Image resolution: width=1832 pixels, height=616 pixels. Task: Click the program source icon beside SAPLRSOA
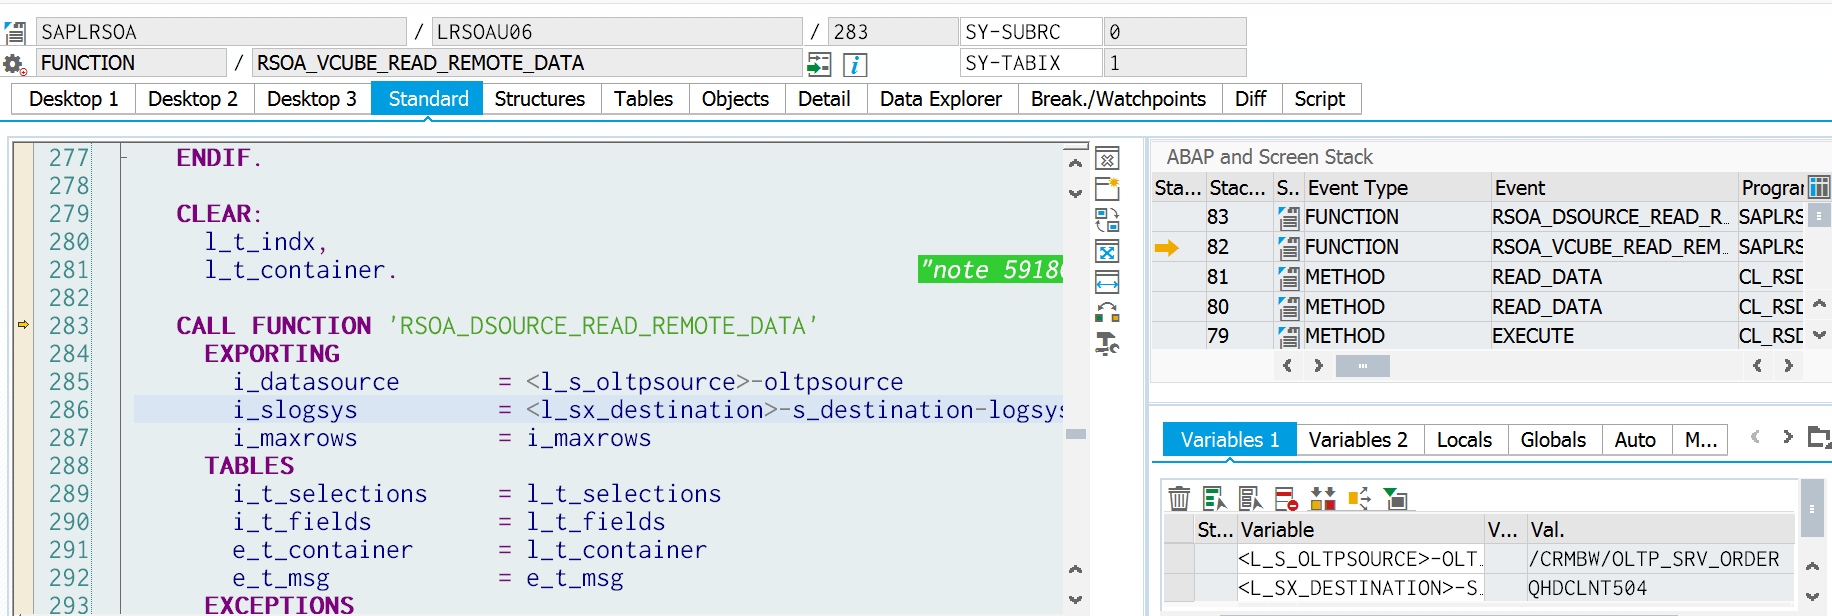pyautogui.click(x=15, y=32)
